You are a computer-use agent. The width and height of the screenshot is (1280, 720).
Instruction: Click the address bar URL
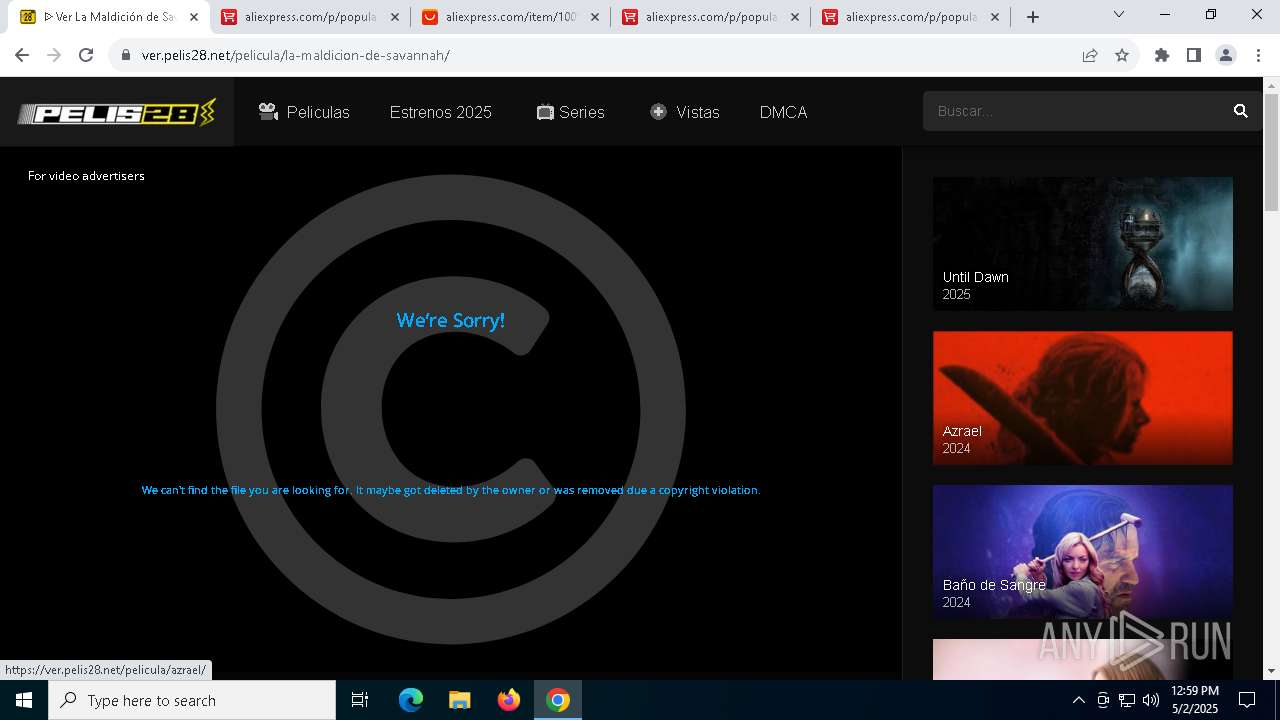coord(296,55)
